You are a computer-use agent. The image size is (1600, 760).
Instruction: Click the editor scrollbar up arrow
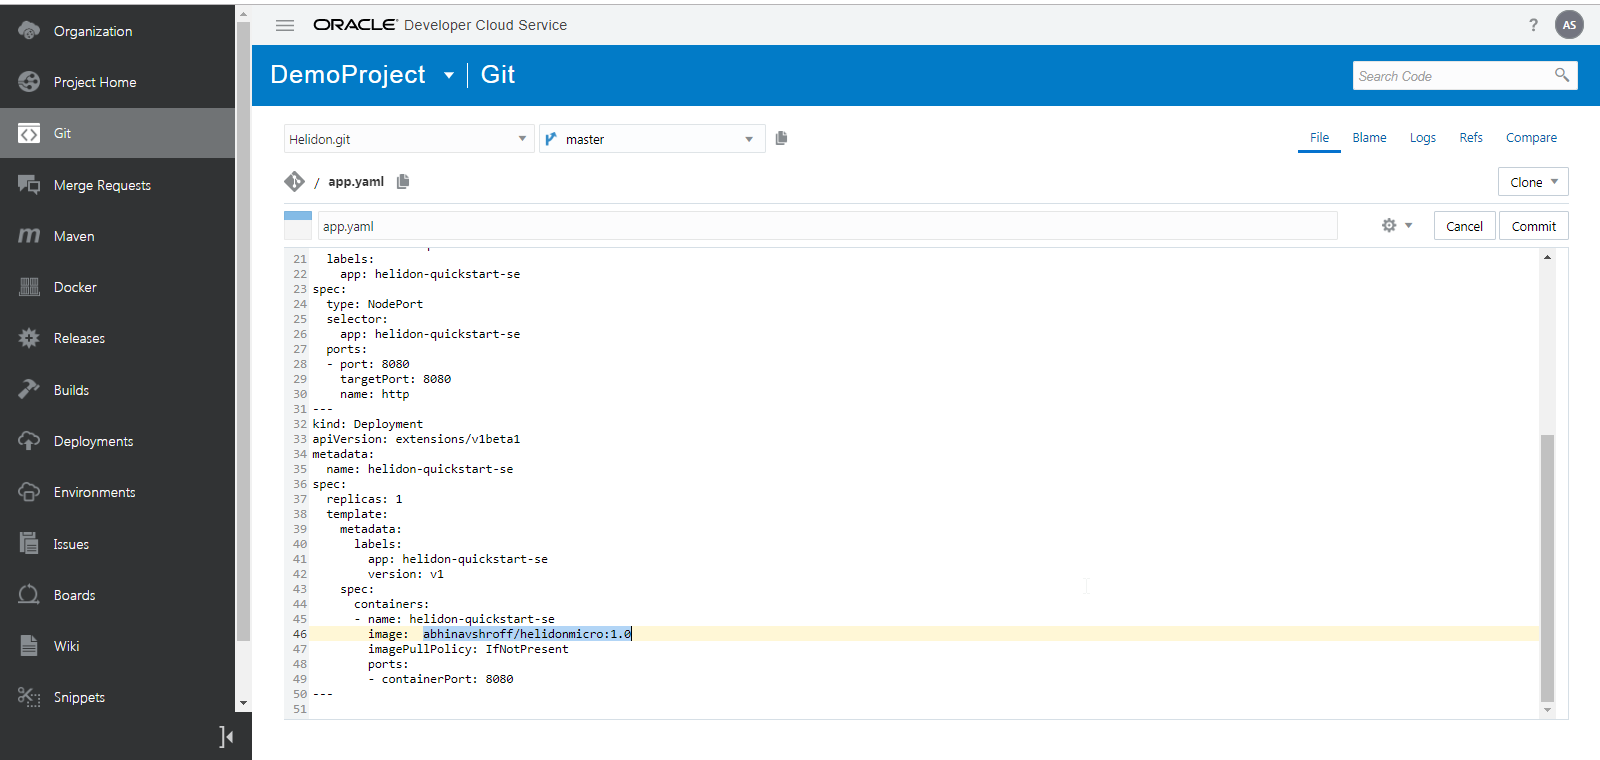pyautogui.click(x=1547, y=257)
